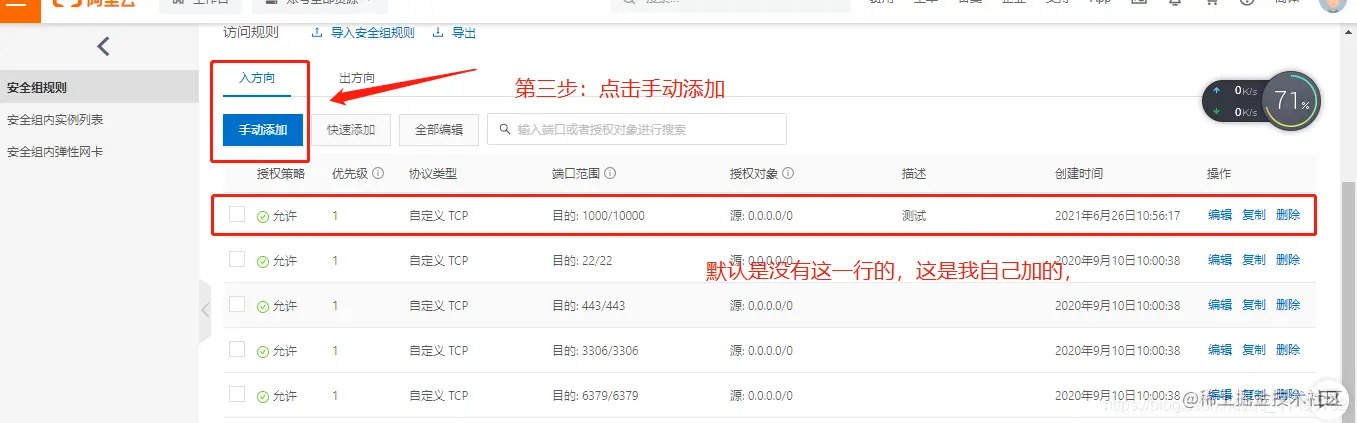The image size is (1357, 423).
Task: Click 编辑 for the 443/443 rule
Action: click(1220, 305)
